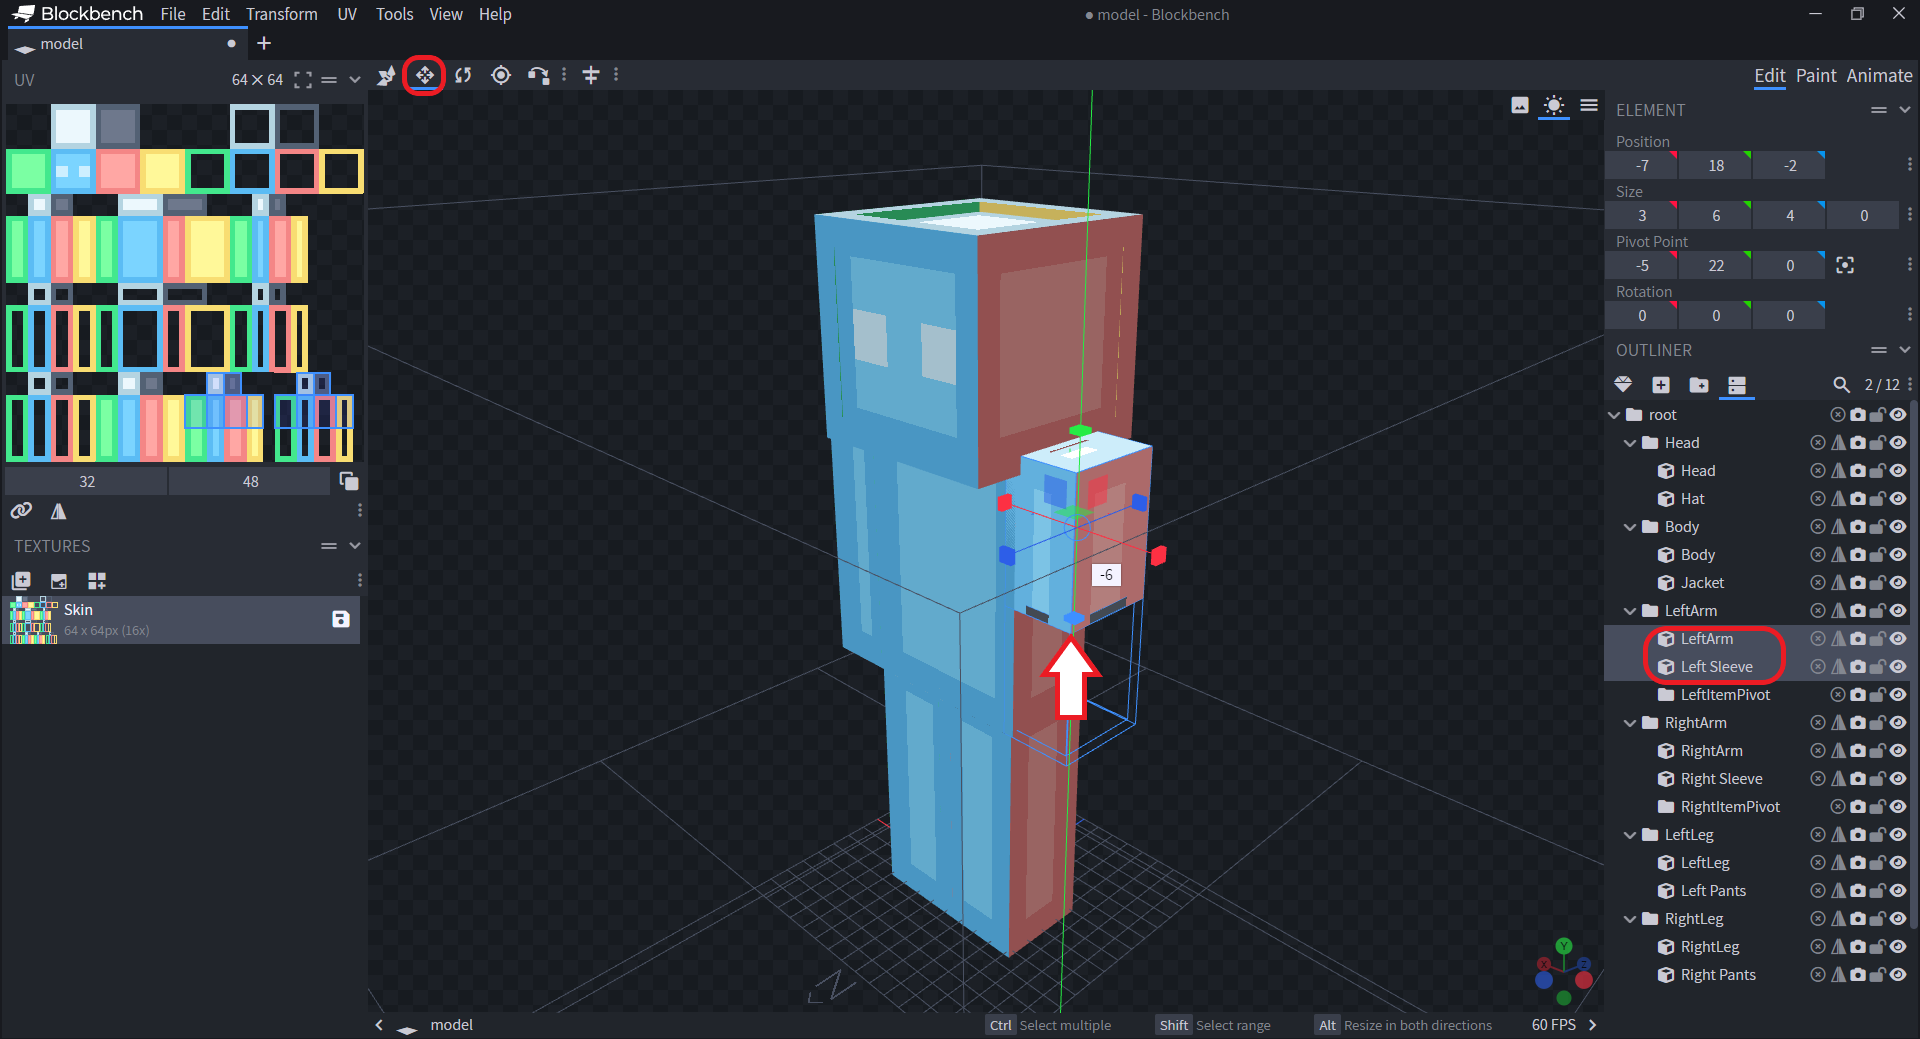
Task: Collapse the Head group folder
Action: (1631, 443)
